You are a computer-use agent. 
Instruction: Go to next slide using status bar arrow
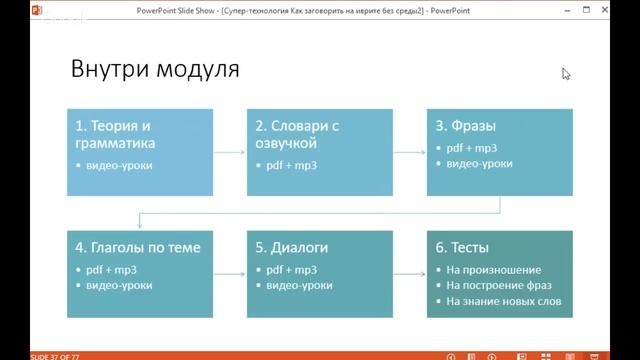point(492,357)
